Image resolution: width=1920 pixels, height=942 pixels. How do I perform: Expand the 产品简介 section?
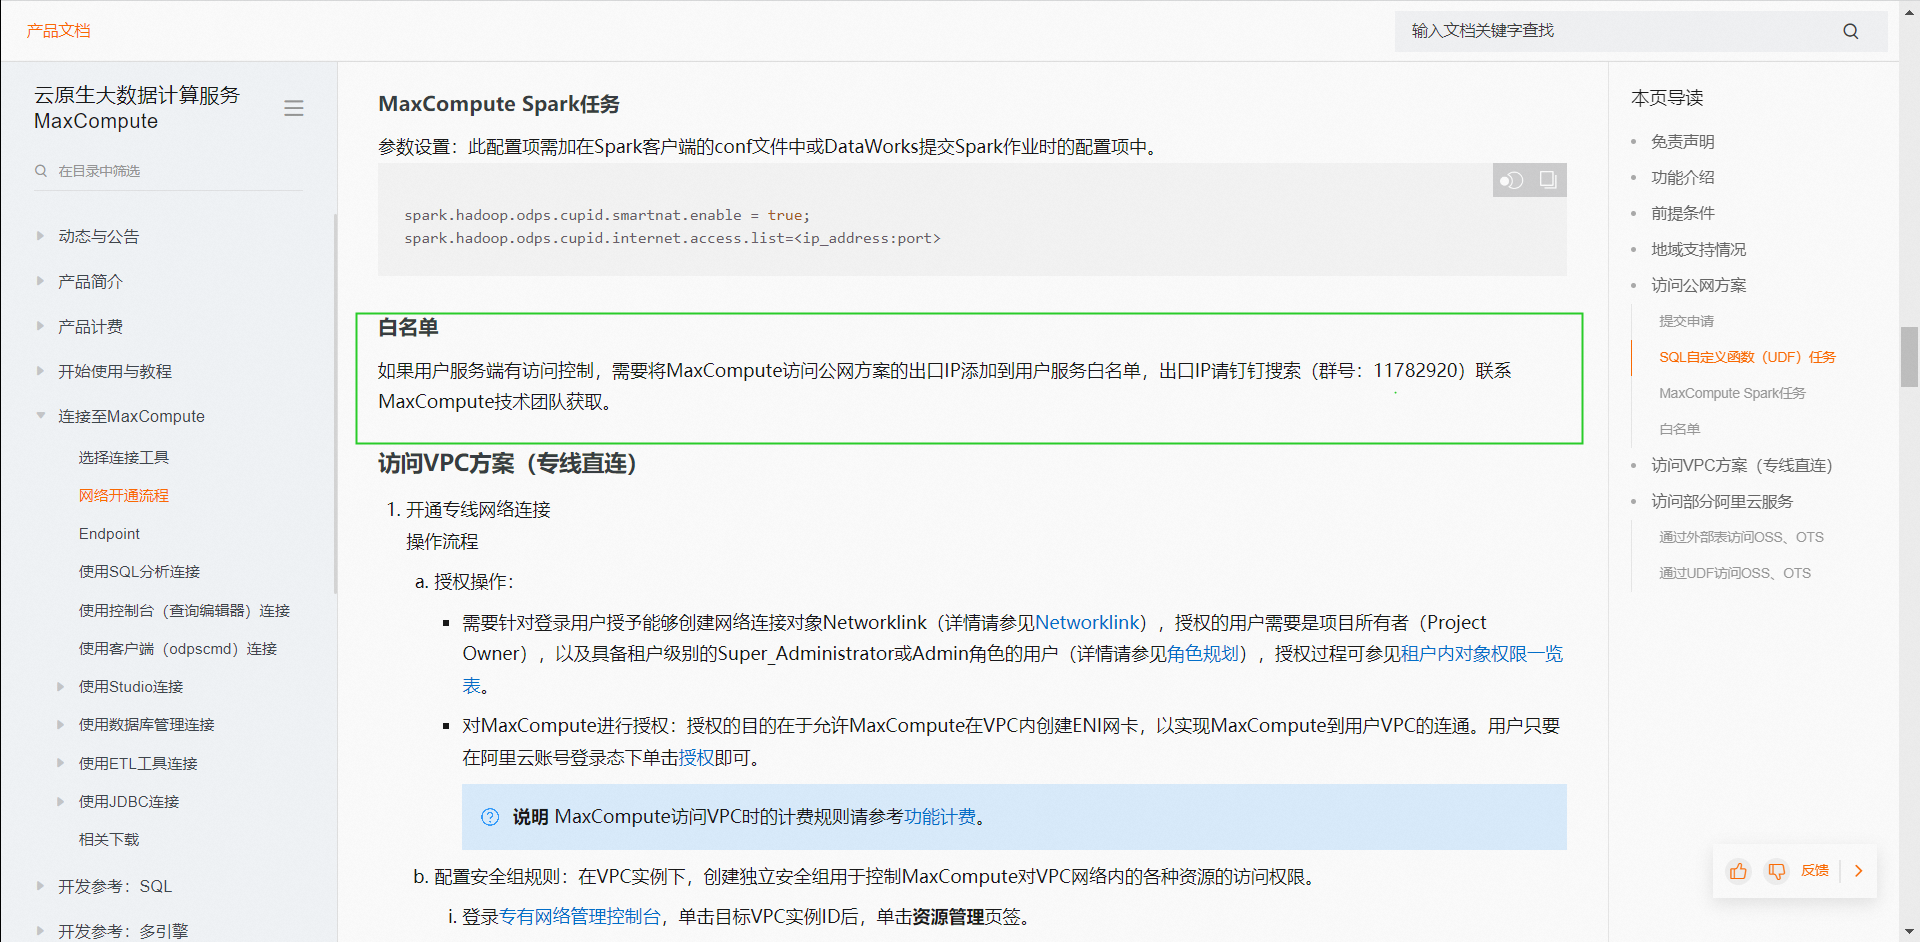[40, 281]
